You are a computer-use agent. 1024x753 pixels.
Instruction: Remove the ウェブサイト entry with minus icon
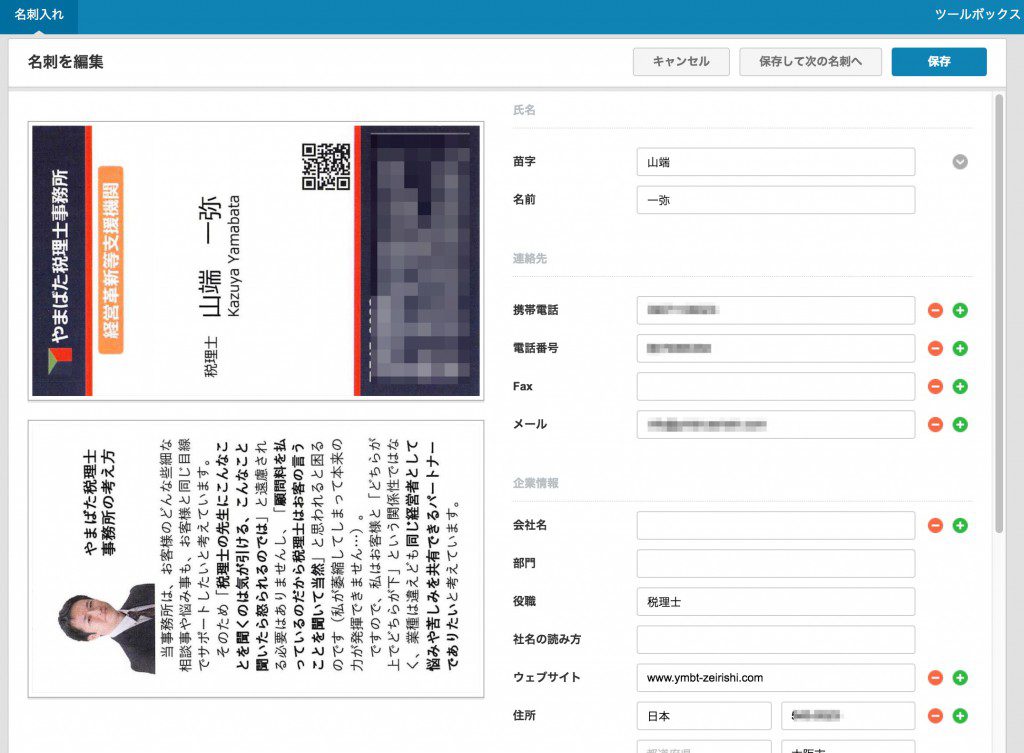935,677
